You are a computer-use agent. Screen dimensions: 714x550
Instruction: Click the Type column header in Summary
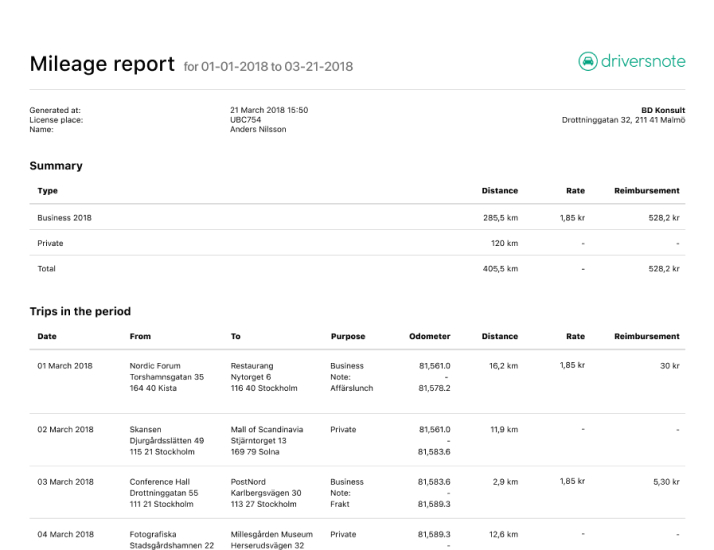(47, 191)
